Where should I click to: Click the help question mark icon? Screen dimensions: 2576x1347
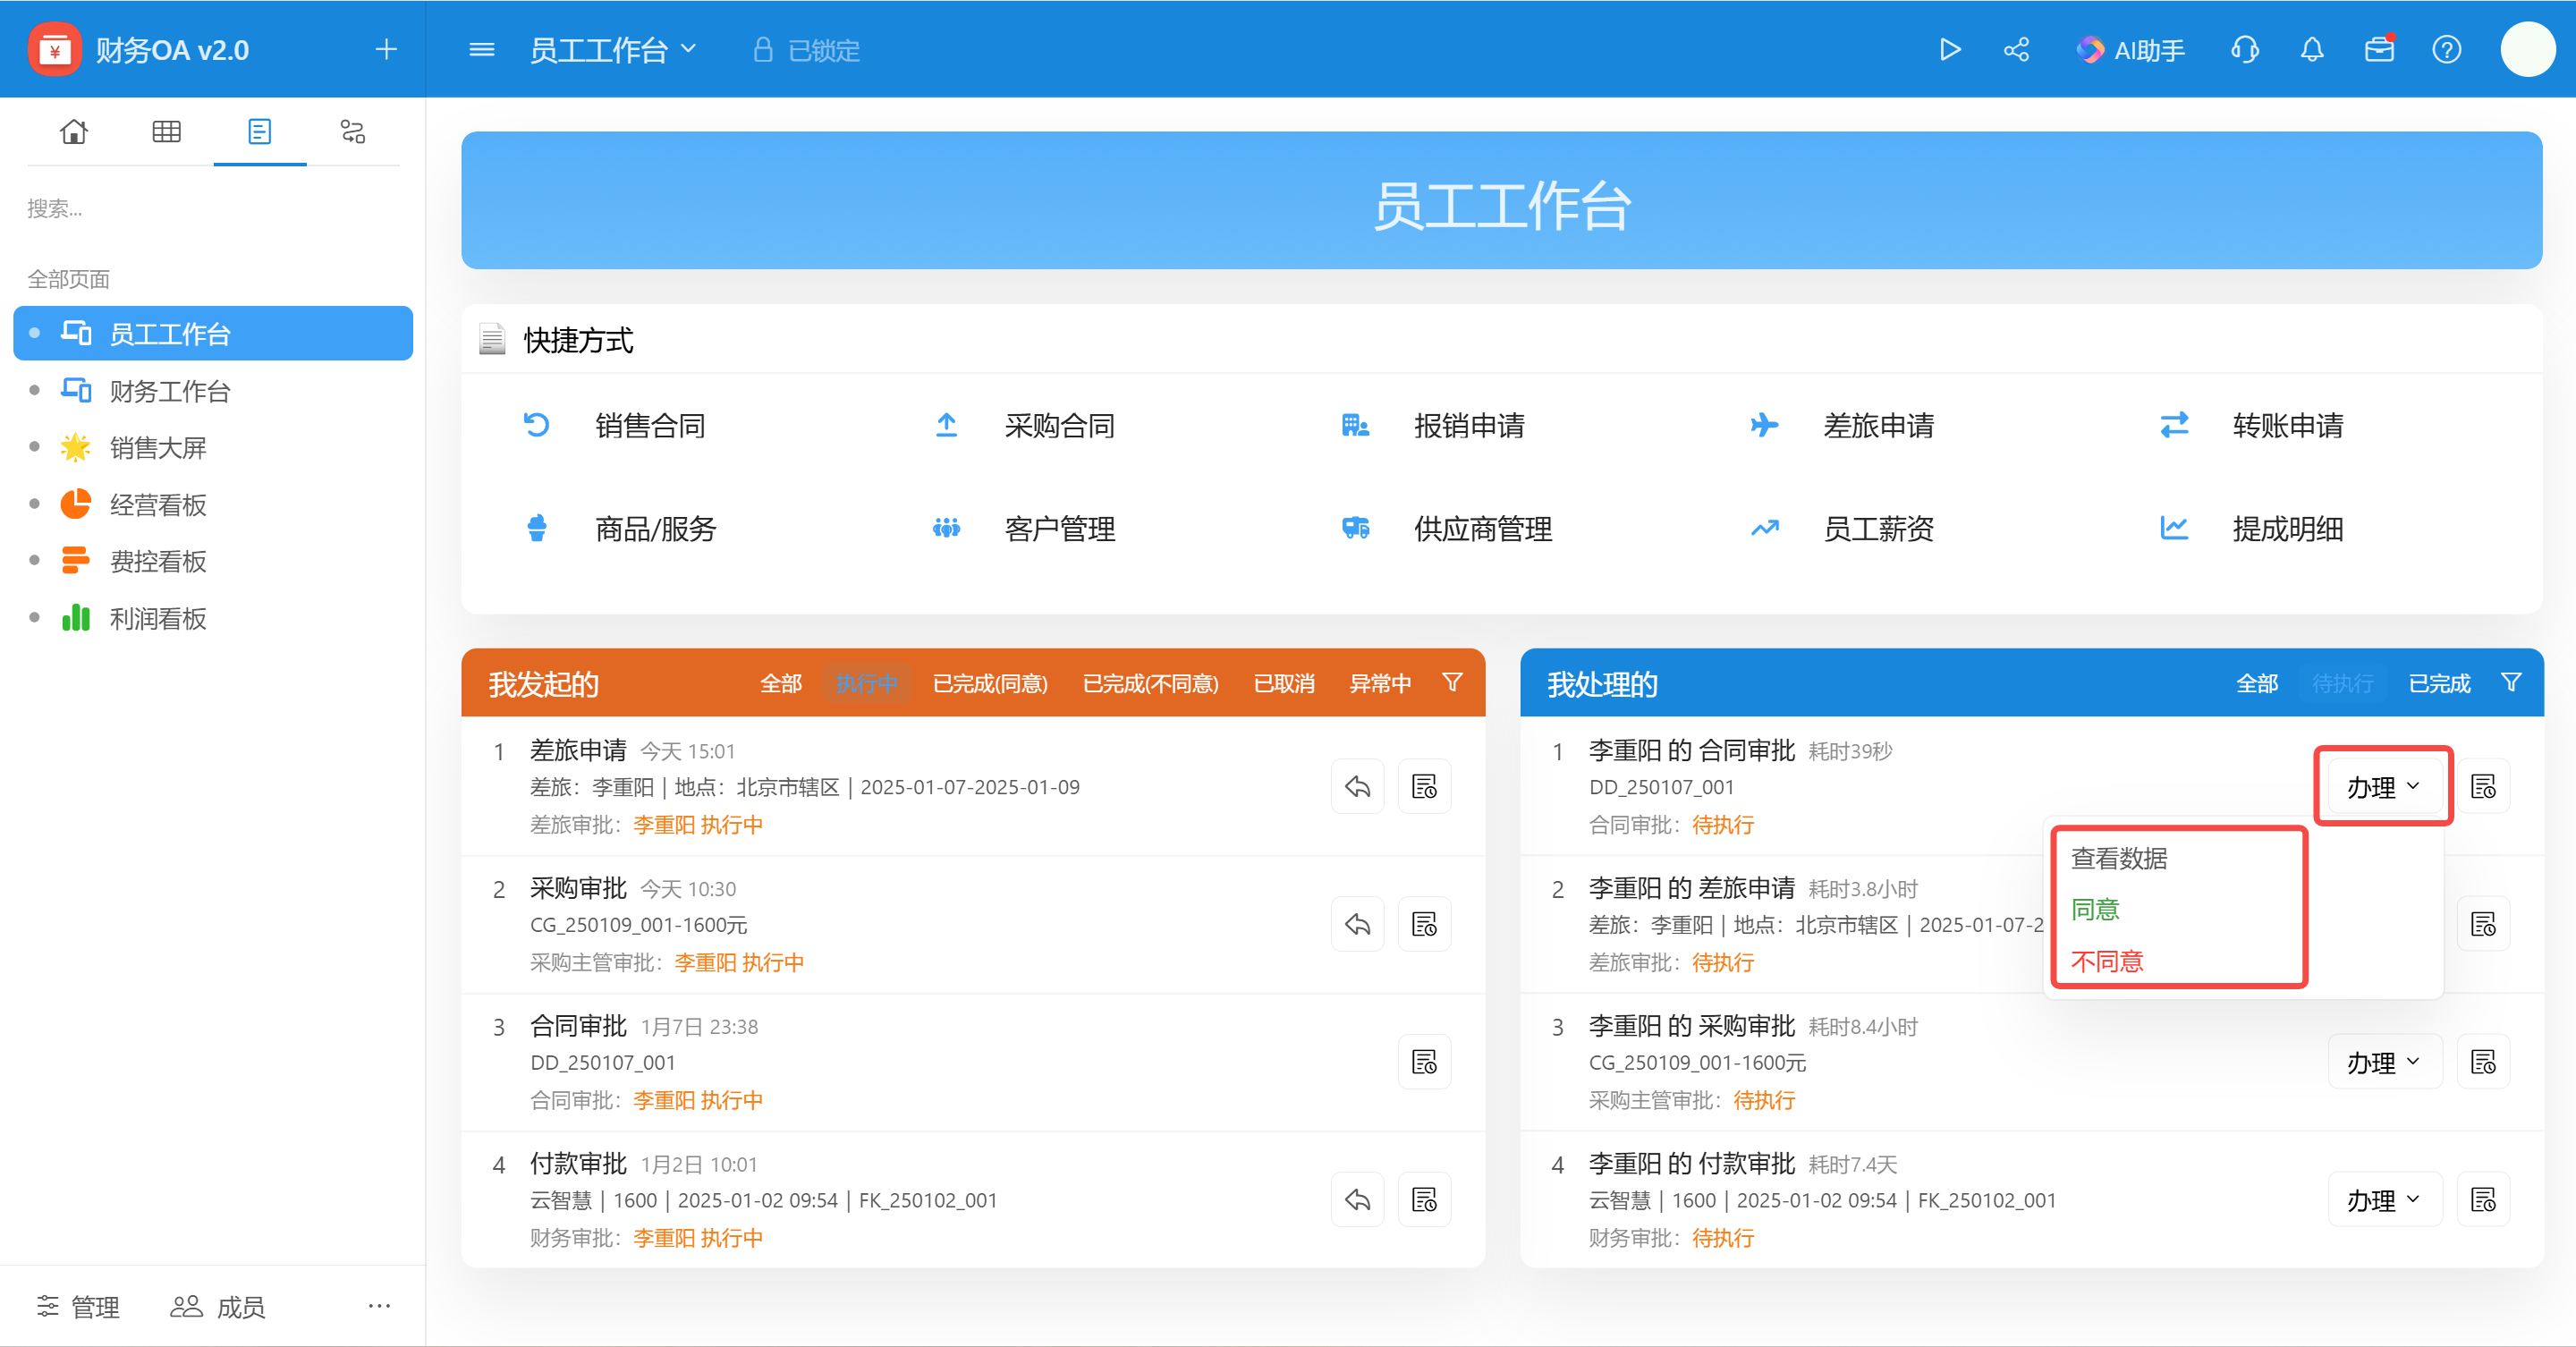coord(2446,49)
